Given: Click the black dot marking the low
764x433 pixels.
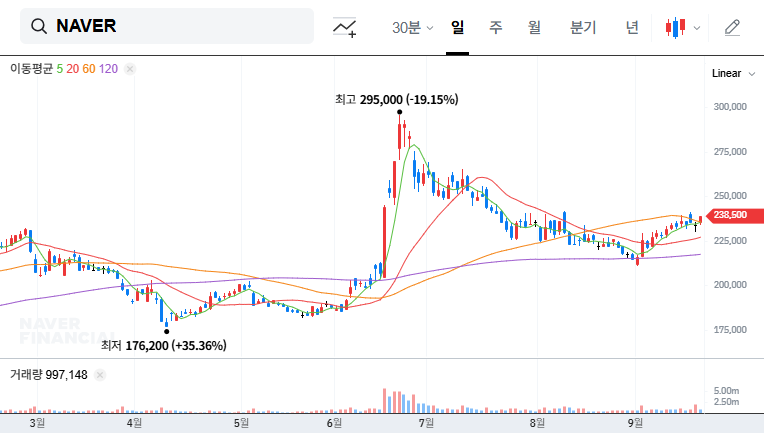Looking at the screenshot, I should pyautogui.click(x=167, y=332).
